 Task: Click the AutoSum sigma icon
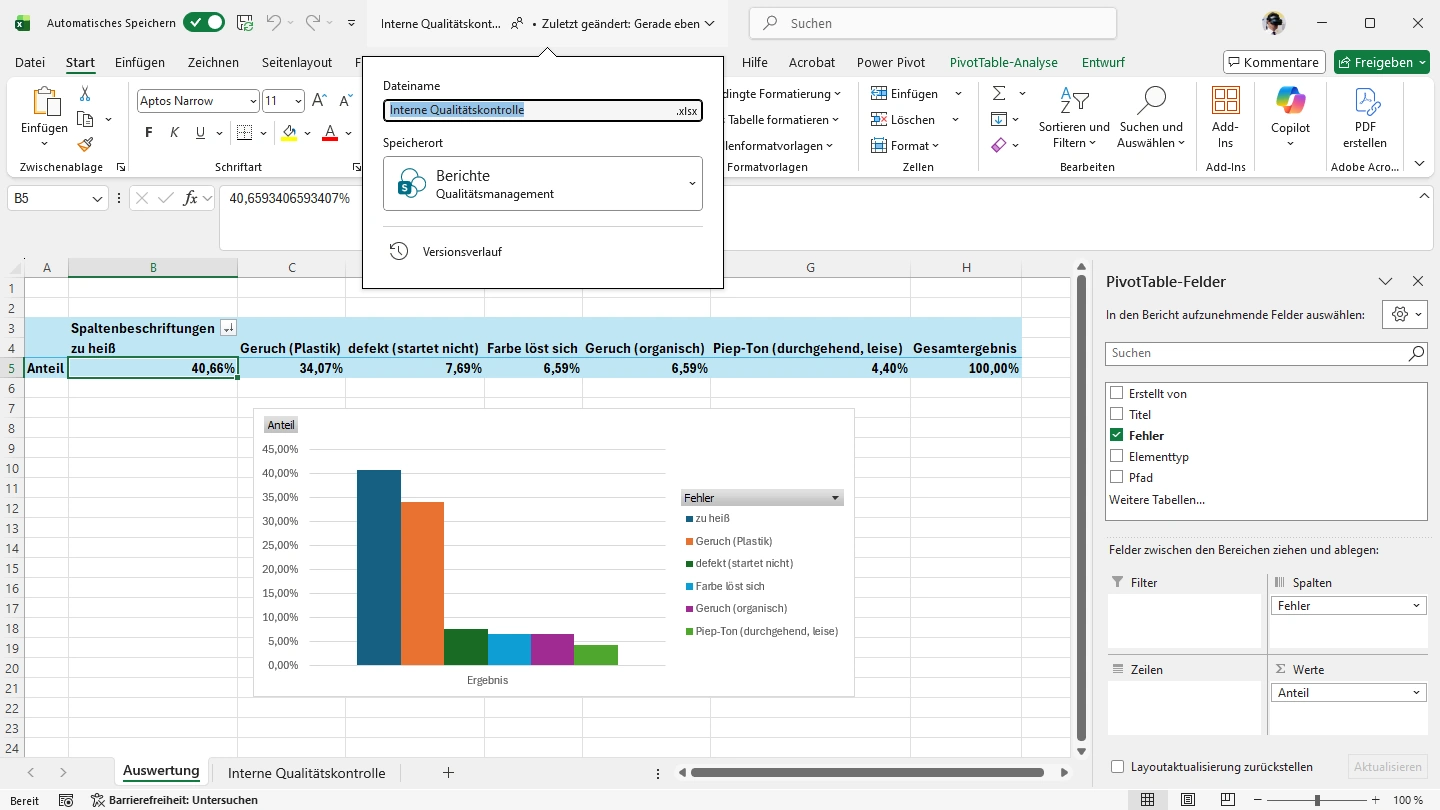[x=999, y=94]
